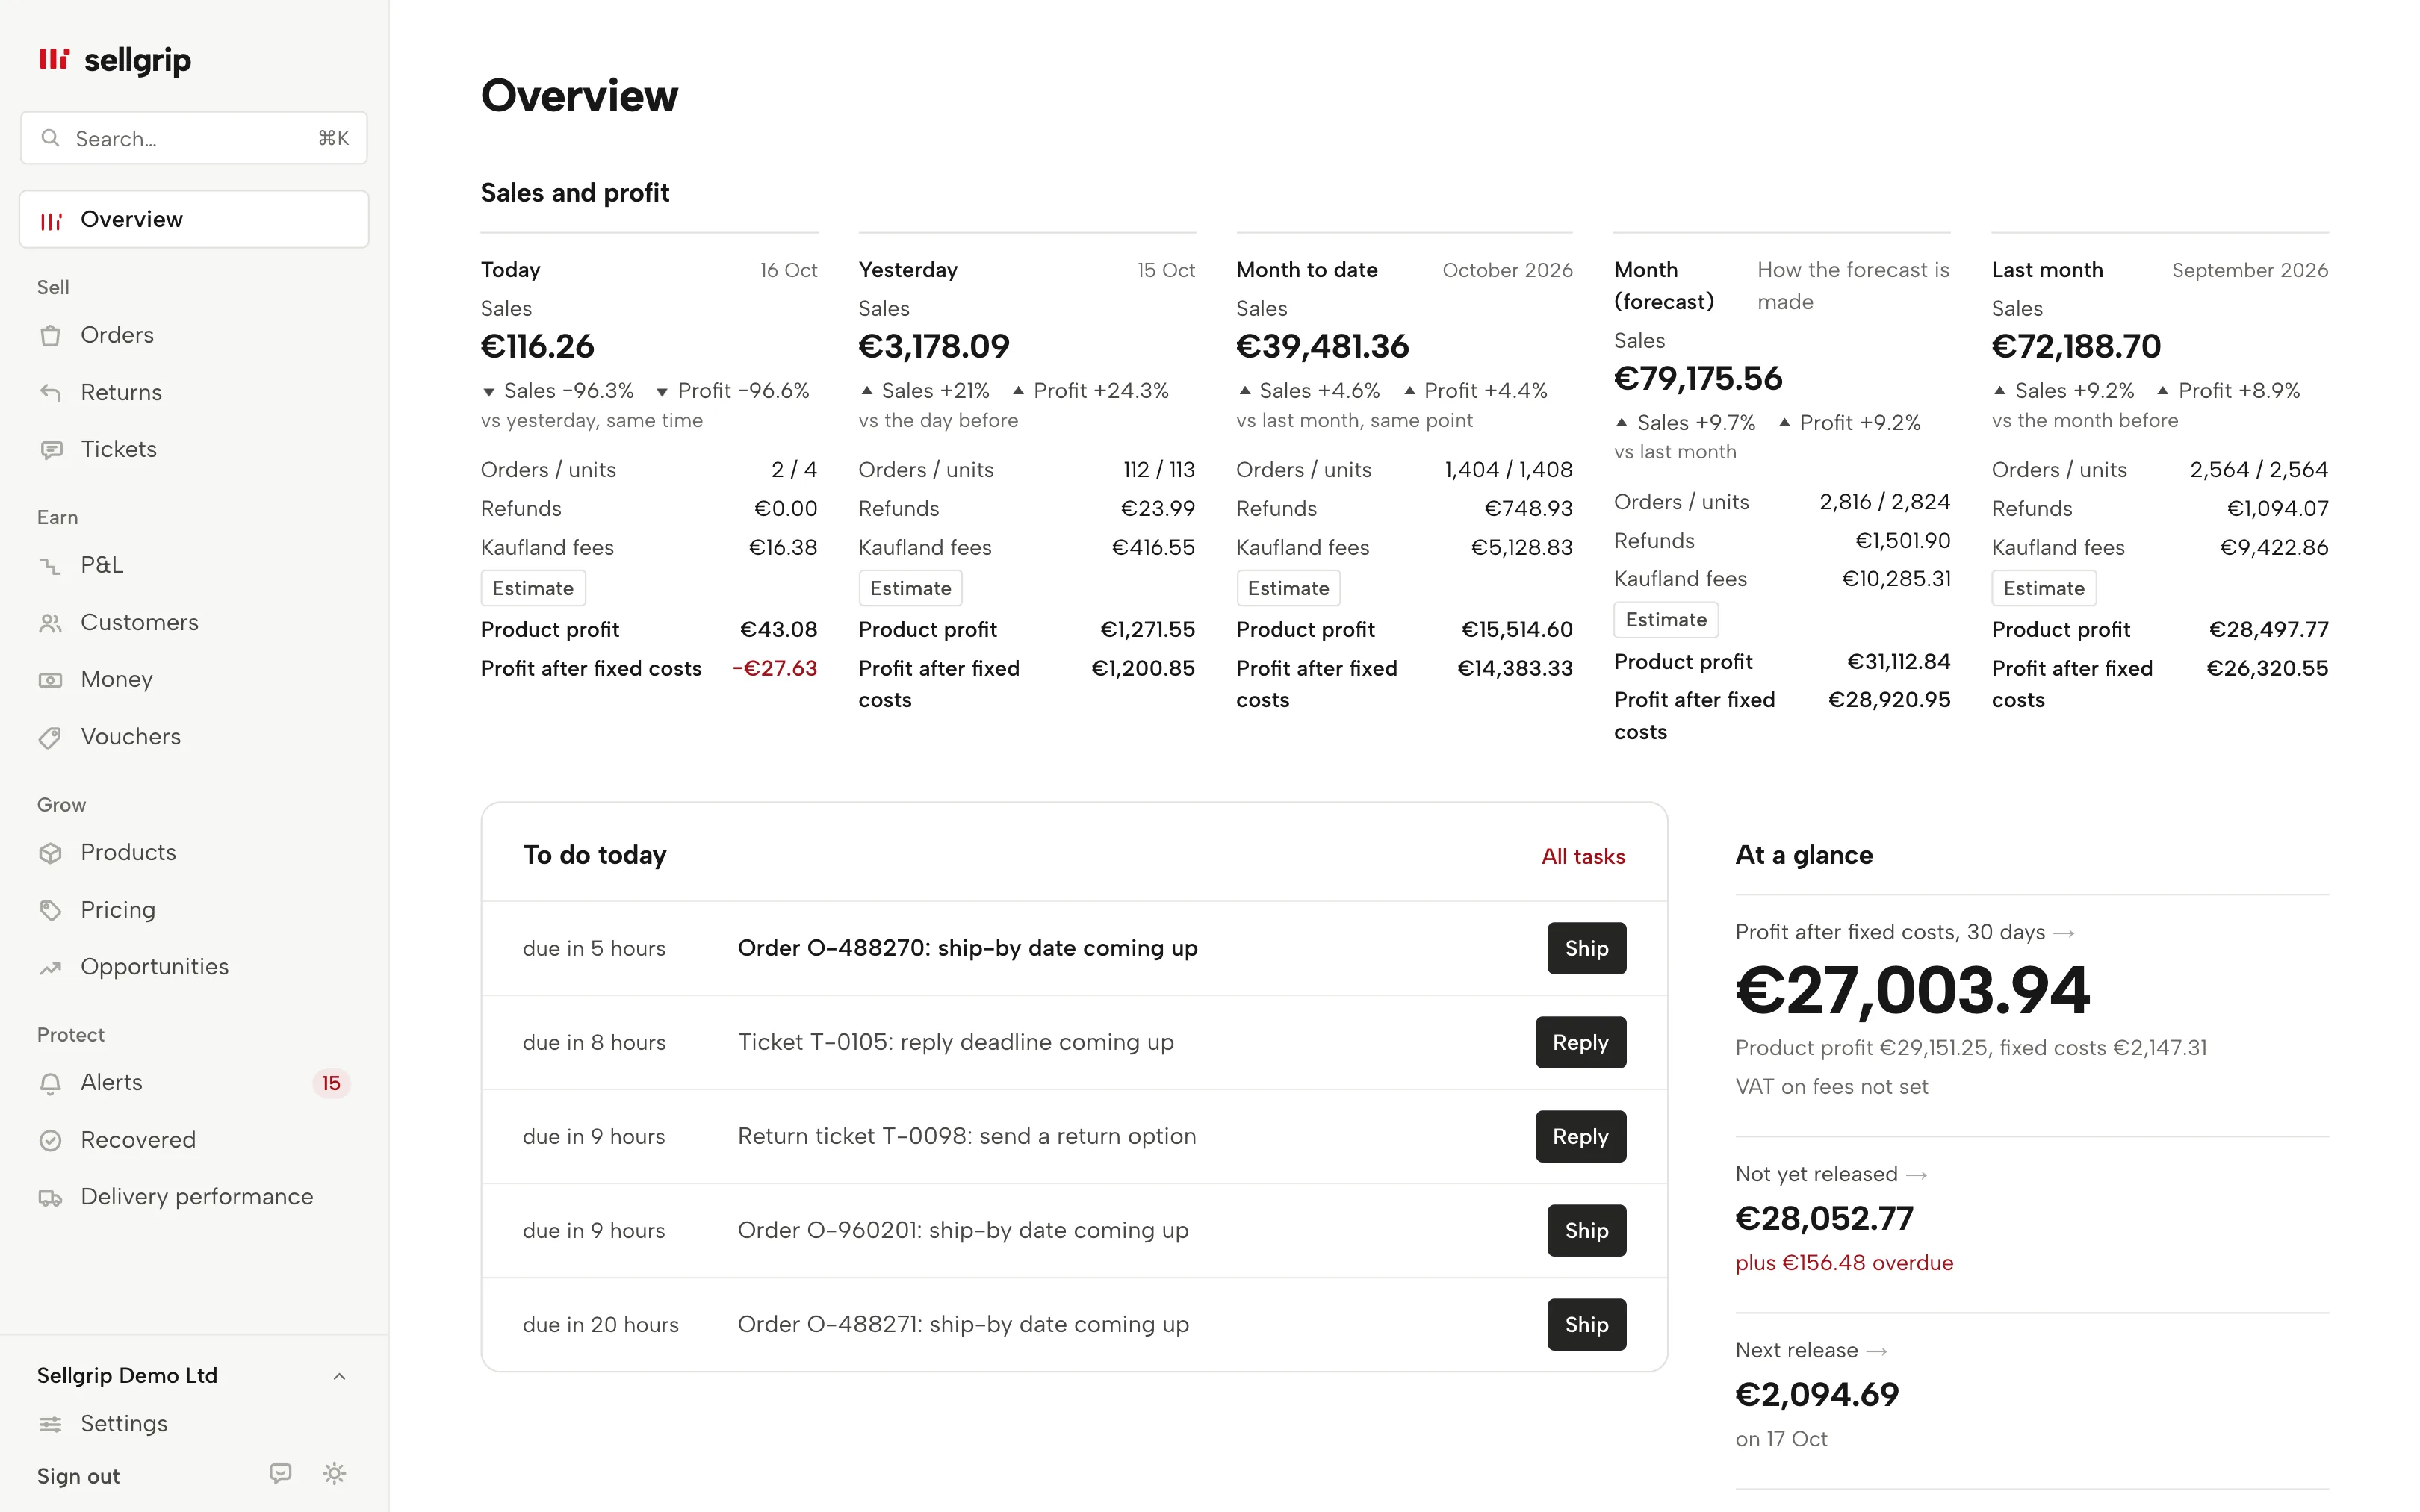
Task: Click the Recovered checkmark icon
Action: (x=50, y=1140)
